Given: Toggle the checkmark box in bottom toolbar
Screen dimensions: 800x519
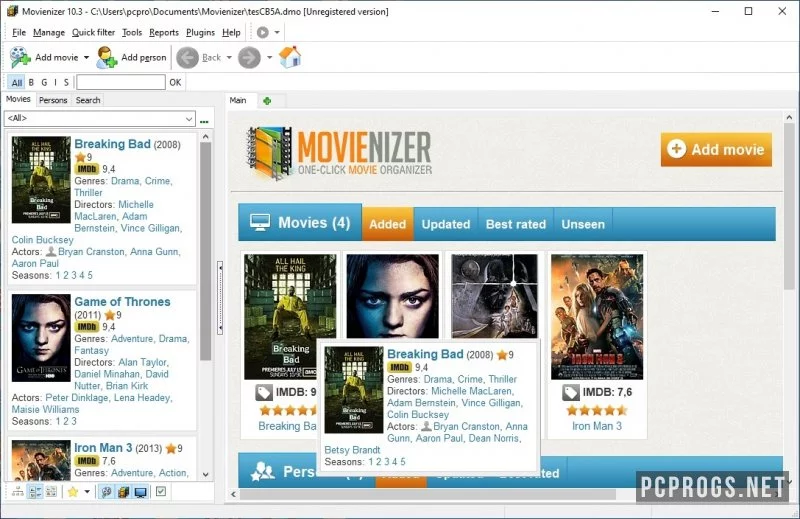Looking at the screenshot, I should tap(161, 491).
